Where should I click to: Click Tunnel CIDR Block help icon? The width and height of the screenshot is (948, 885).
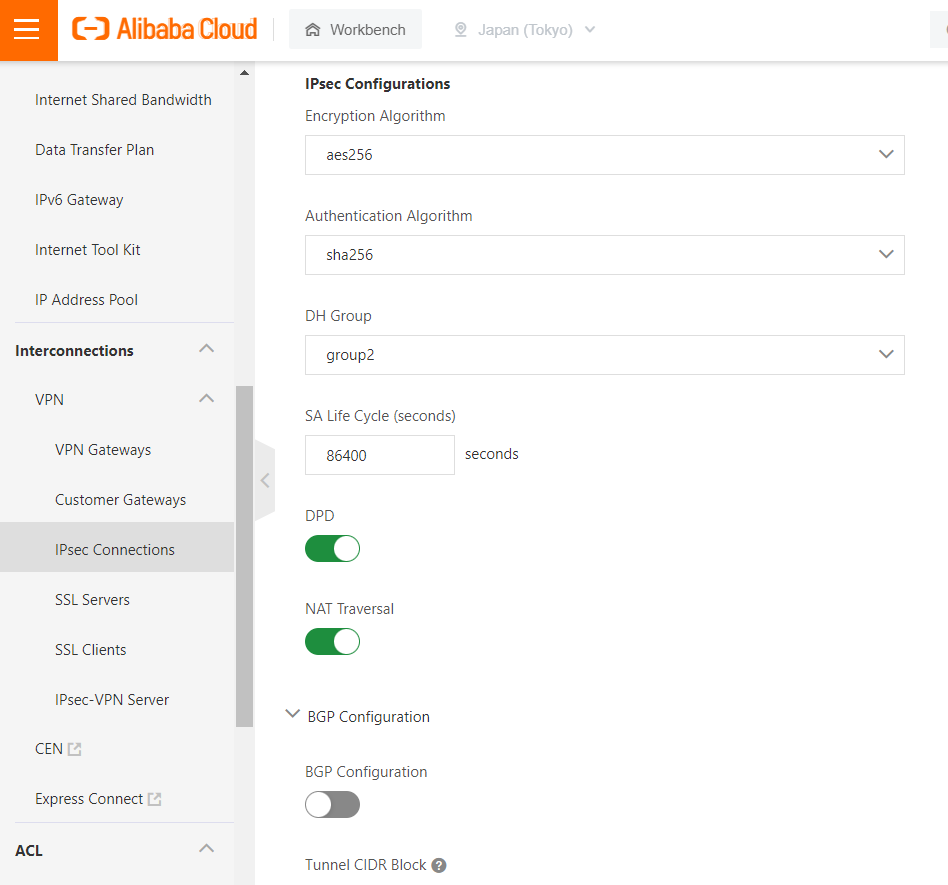(439, 865)
